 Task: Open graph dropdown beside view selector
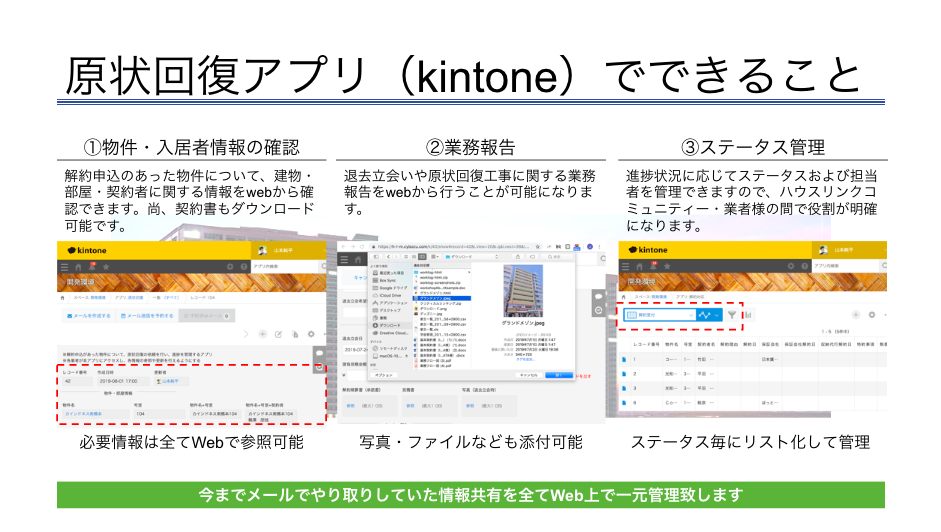(x=709, y=315)
